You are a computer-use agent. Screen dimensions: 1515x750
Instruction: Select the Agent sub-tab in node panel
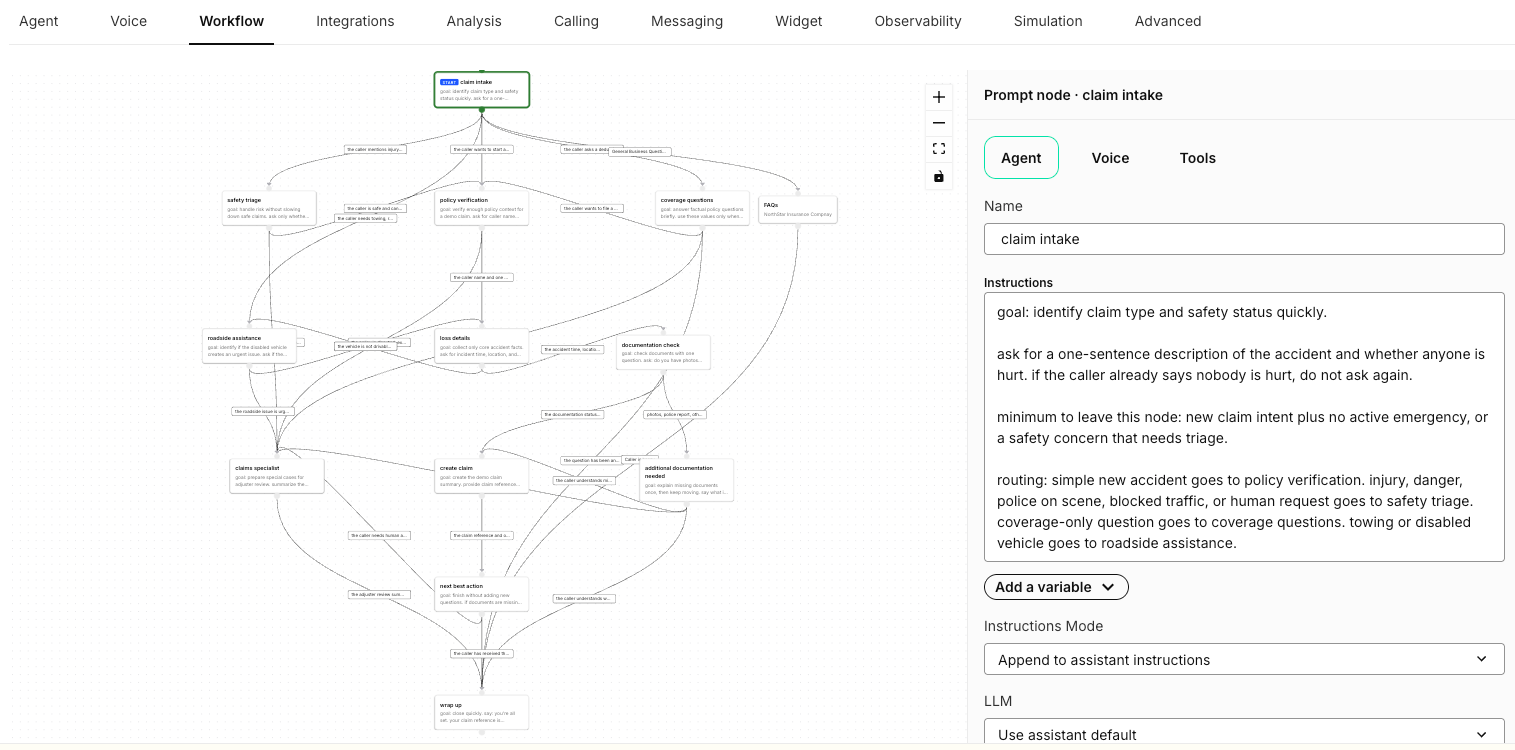(1021, 158)
